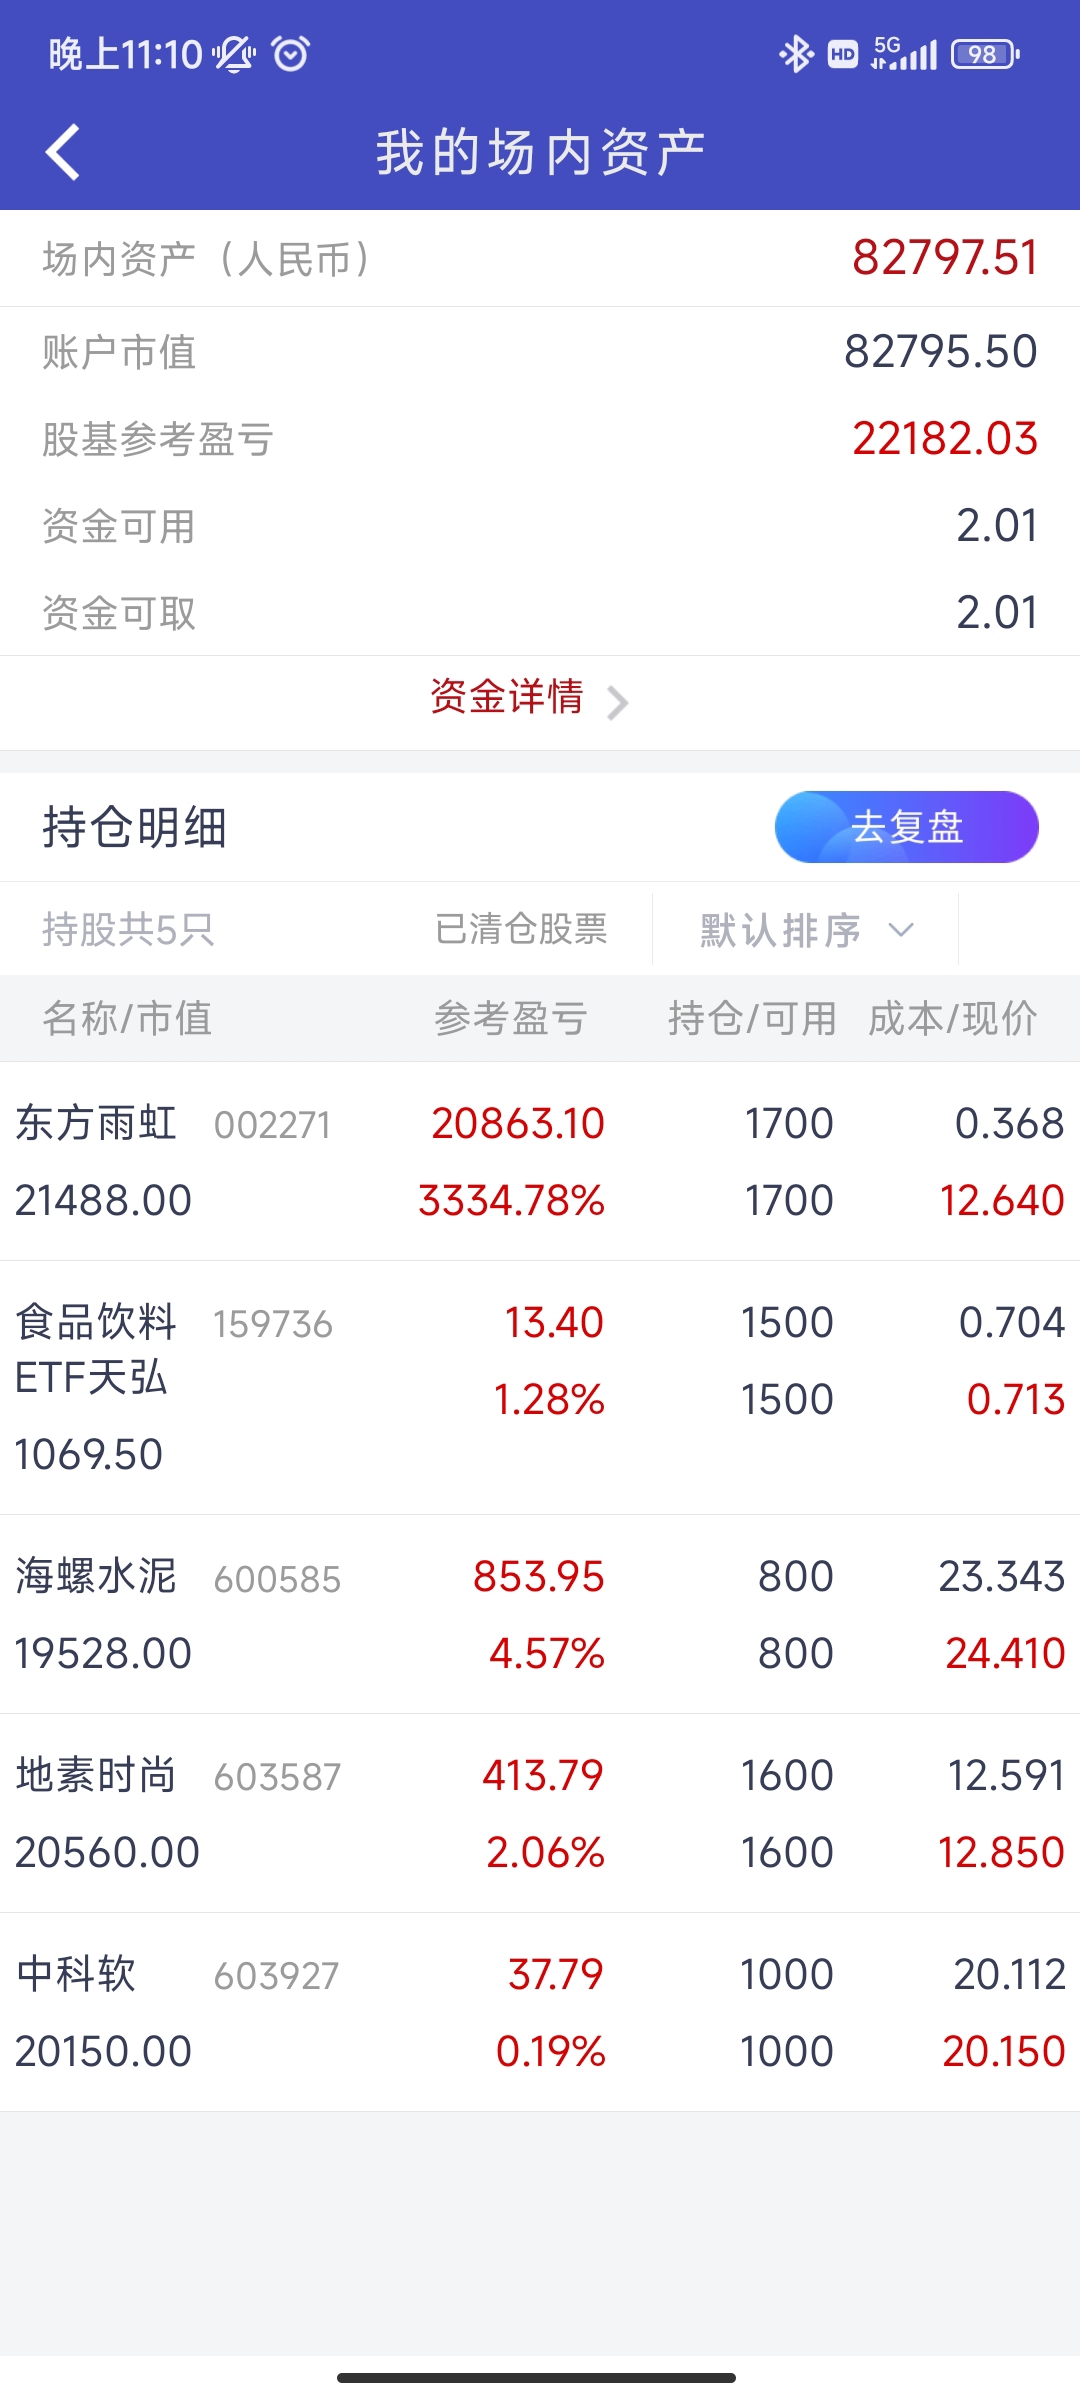Click the chevron beside 资金详情
Screen dimensions: 1080x2400
618,703
